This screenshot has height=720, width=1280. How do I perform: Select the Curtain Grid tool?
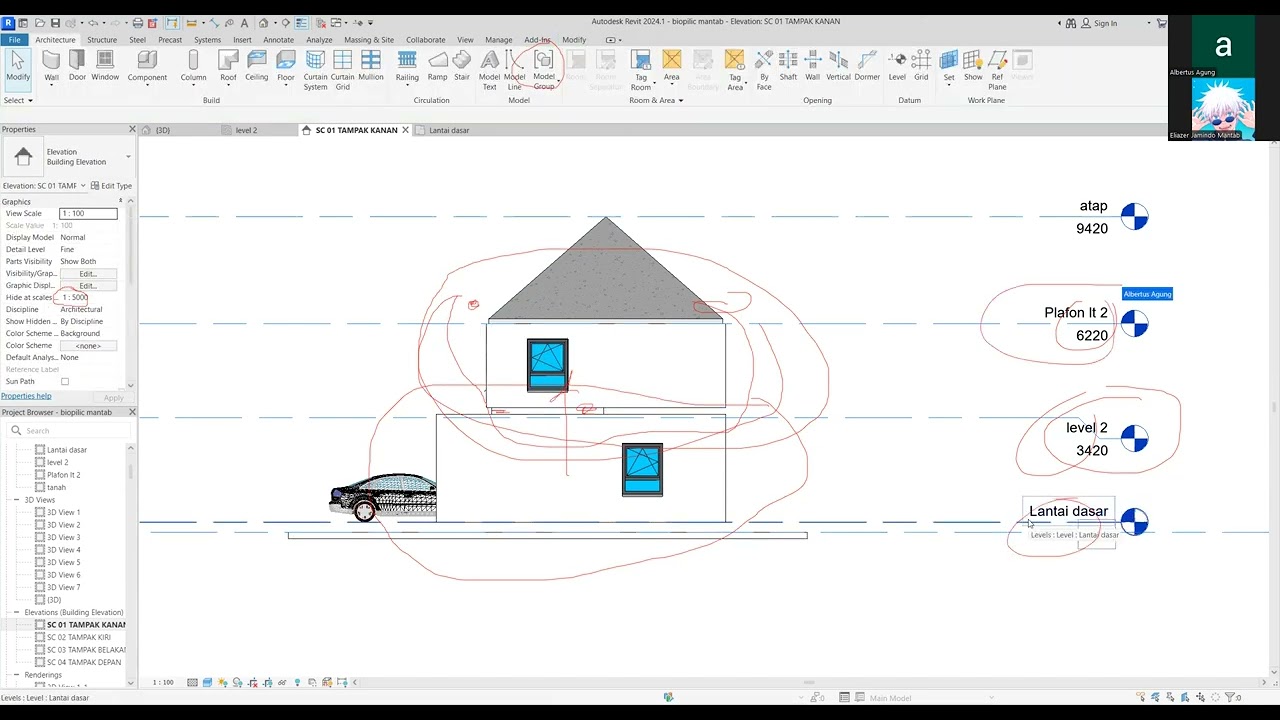[x=342, y=71]
